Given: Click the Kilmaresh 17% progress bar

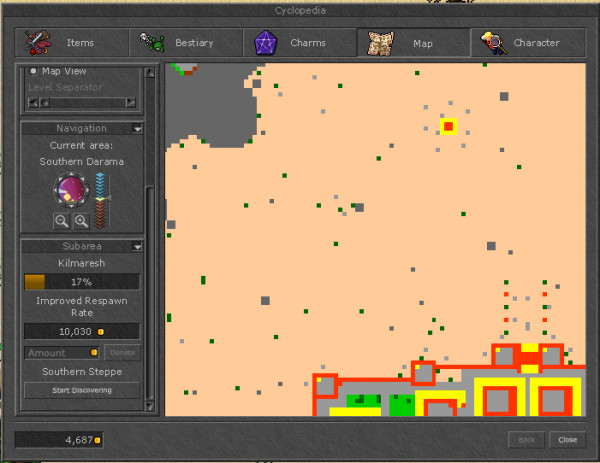Looking at the screenshot, I should 82,282.
